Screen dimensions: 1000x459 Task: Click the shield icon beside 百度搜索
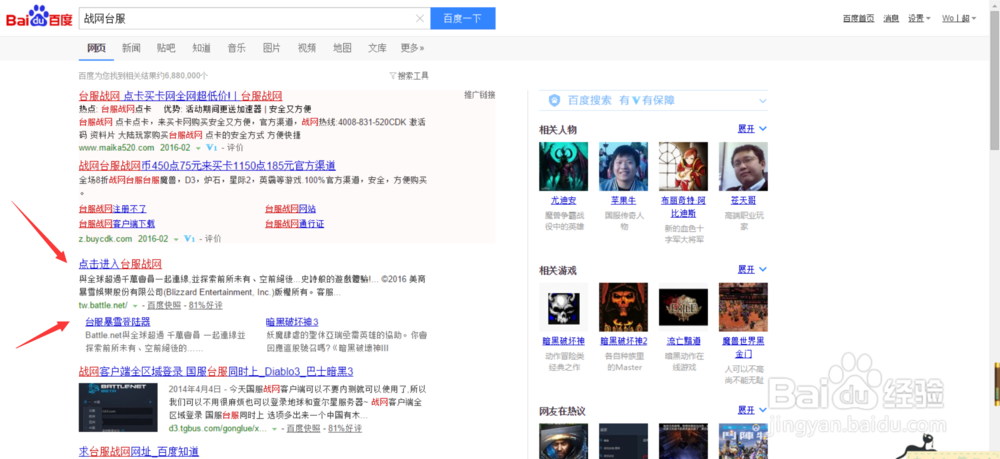(x=555, y=100)
